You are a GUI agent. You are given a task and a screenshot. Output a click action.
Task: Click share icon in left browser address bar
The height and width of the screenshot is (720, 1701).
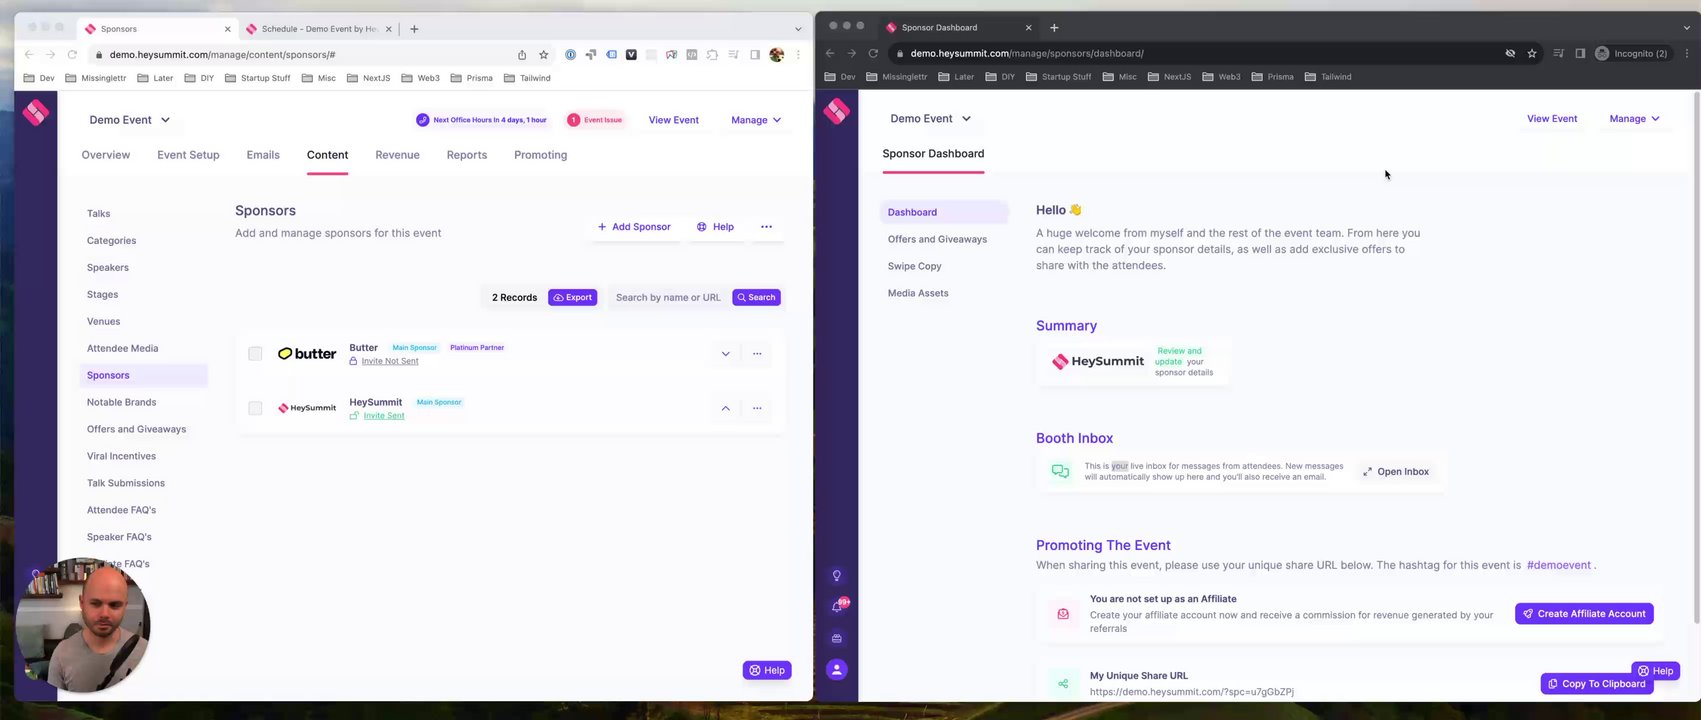pyautogui.click(x=522, y=55)
